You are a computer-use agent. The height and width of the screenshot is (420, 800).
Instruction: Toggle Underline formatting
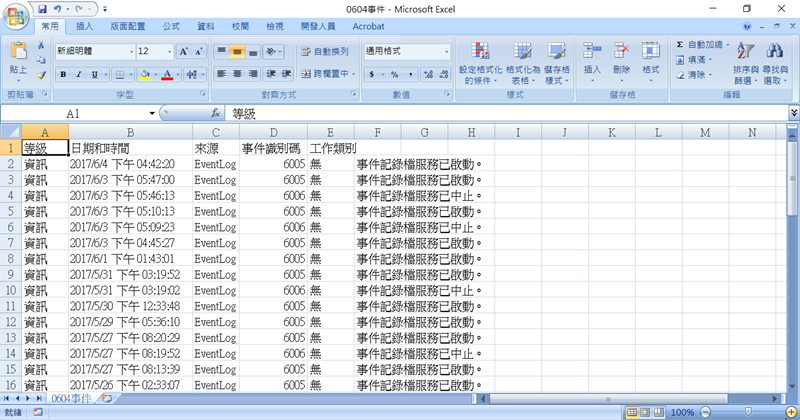pos(94,75)
